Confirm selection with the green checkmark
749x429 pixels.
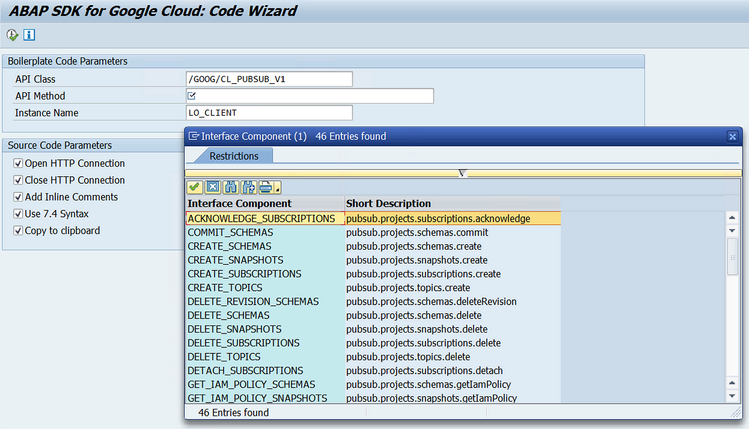(x=194, y=187)
